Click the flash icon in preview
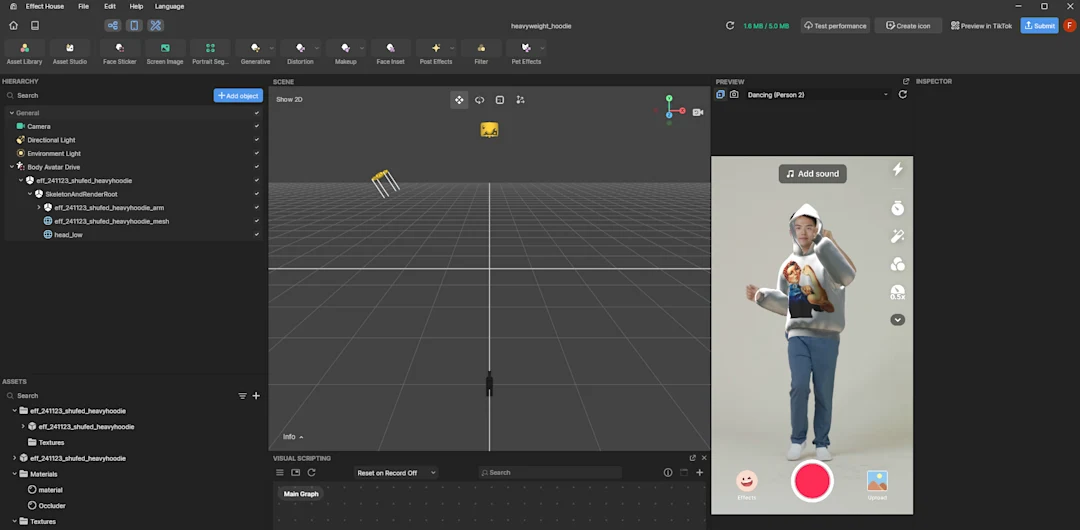 (x=897, y=169)
